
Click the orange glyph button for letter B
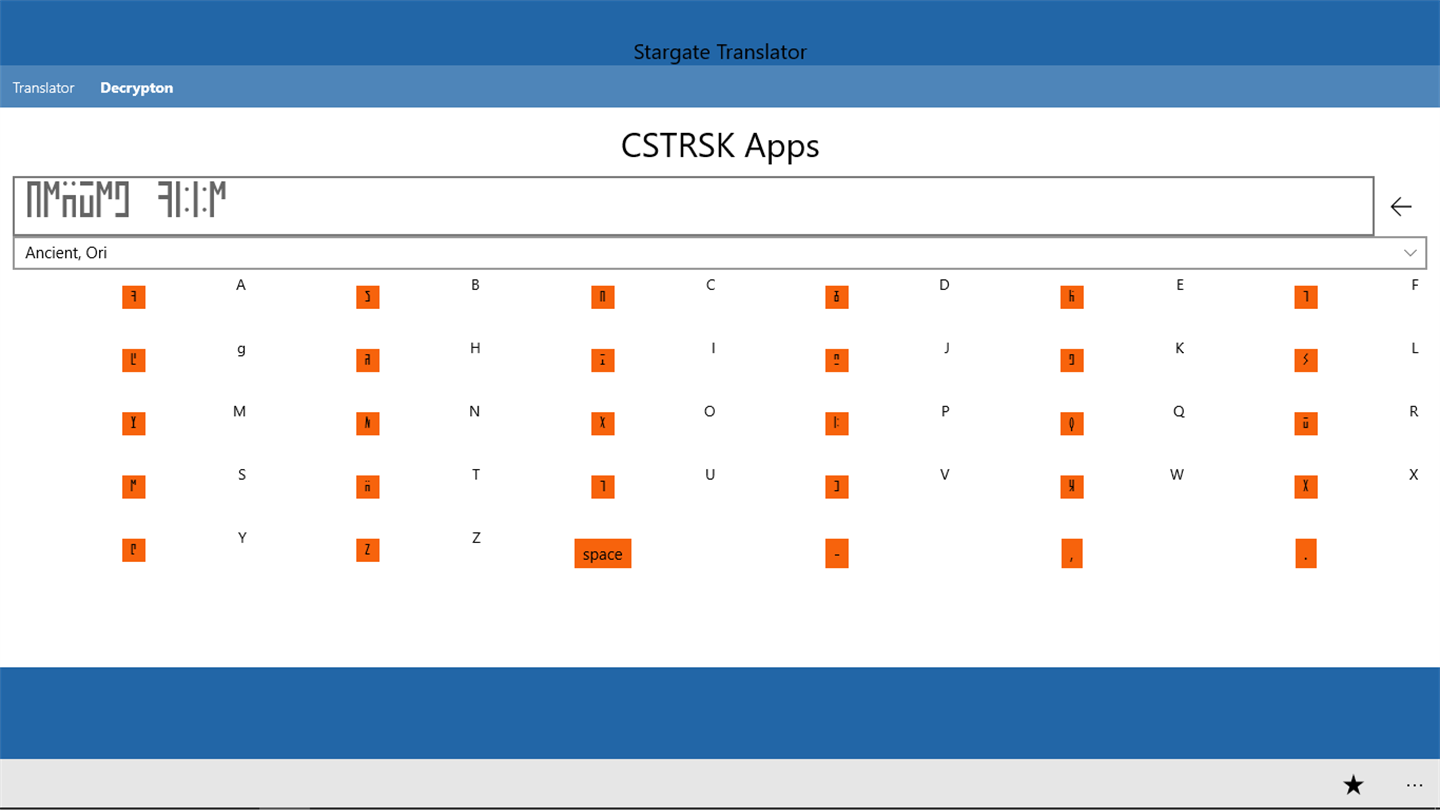click(368, 297)
